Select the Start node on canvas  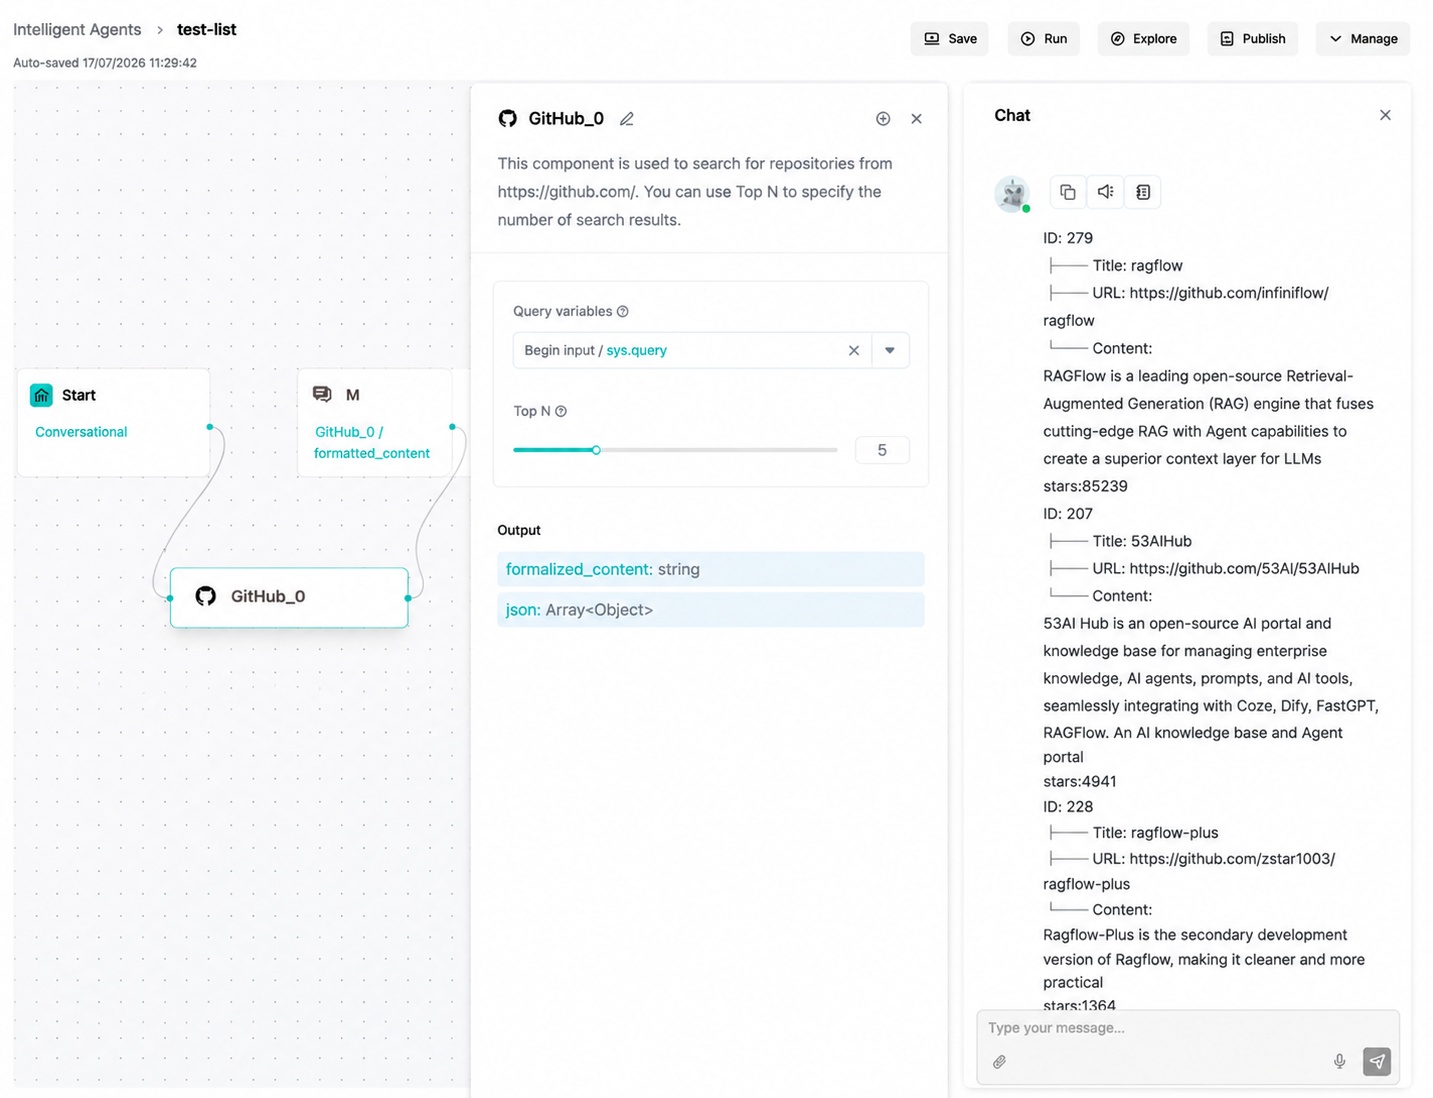114,422
